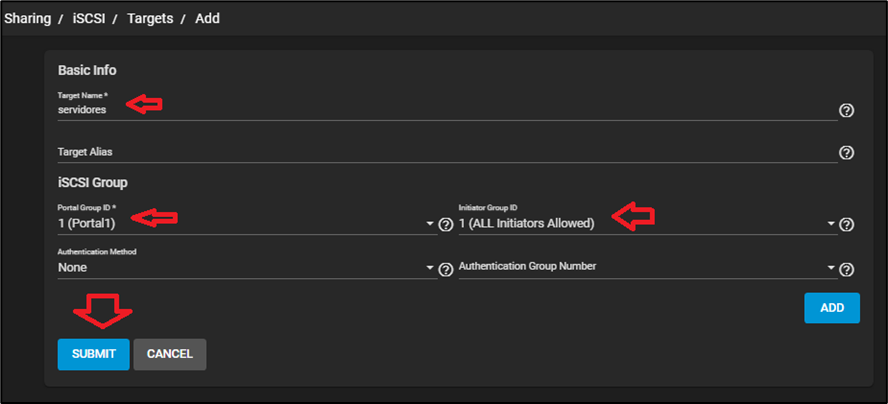
Task: Go to the iSCSI breadcrumb
Action: (89, 18)
